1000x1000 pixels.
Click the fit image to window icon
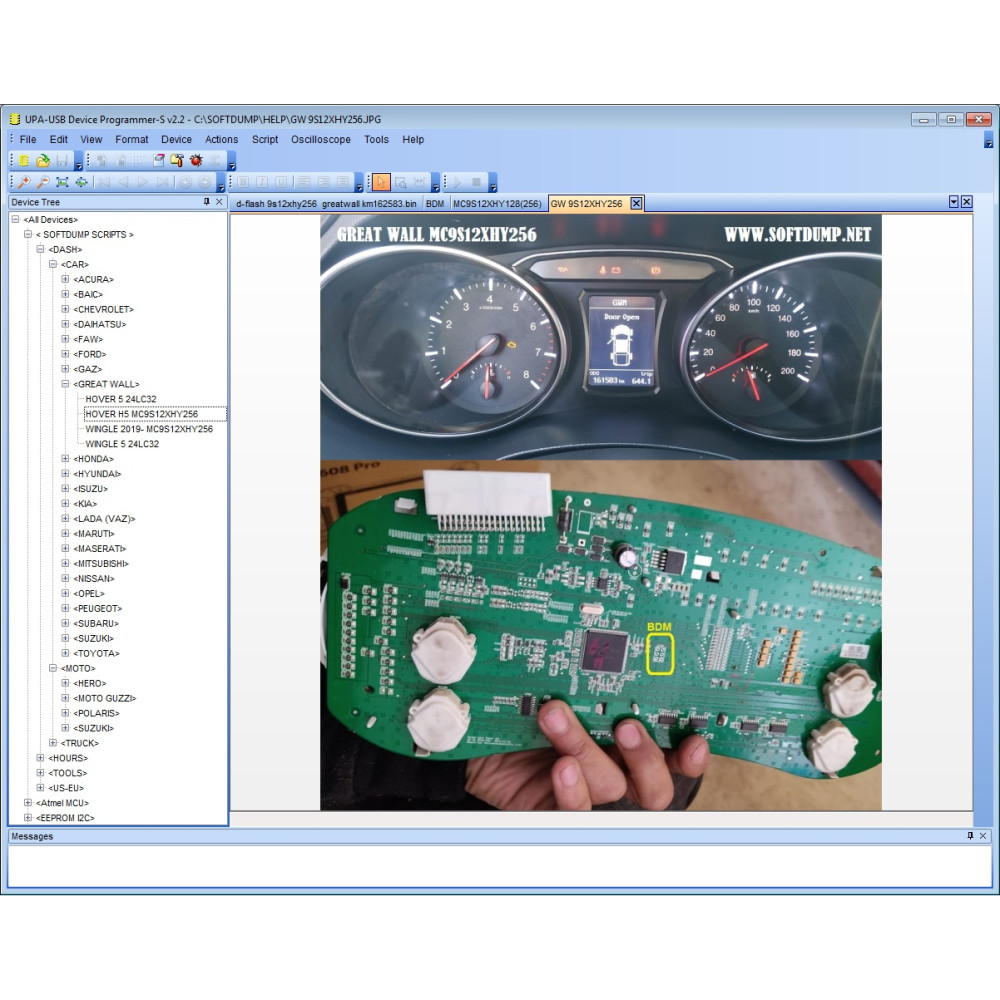click(x=62, y=182)
